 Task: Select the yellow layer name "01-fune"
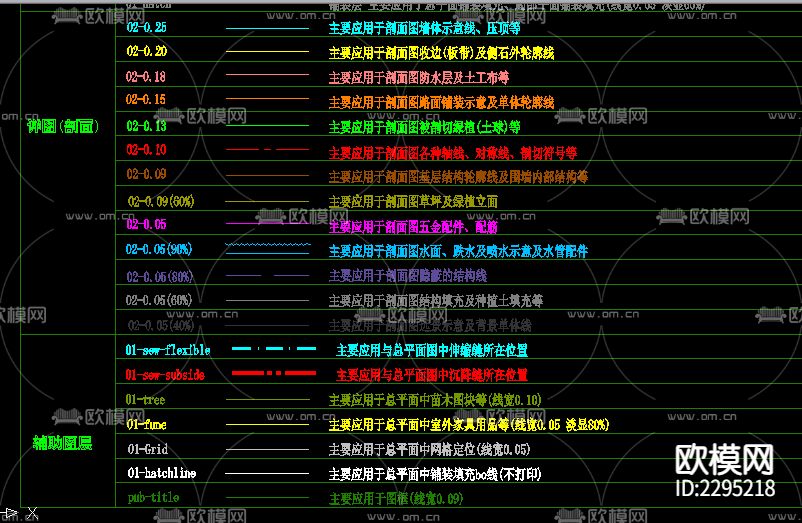pyautogui.click(x=147, y=424)
